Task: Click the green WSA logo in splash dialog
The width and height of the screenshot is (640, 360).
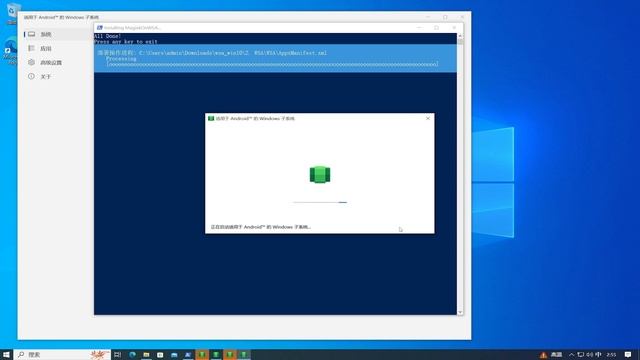Action: [320, 175]
